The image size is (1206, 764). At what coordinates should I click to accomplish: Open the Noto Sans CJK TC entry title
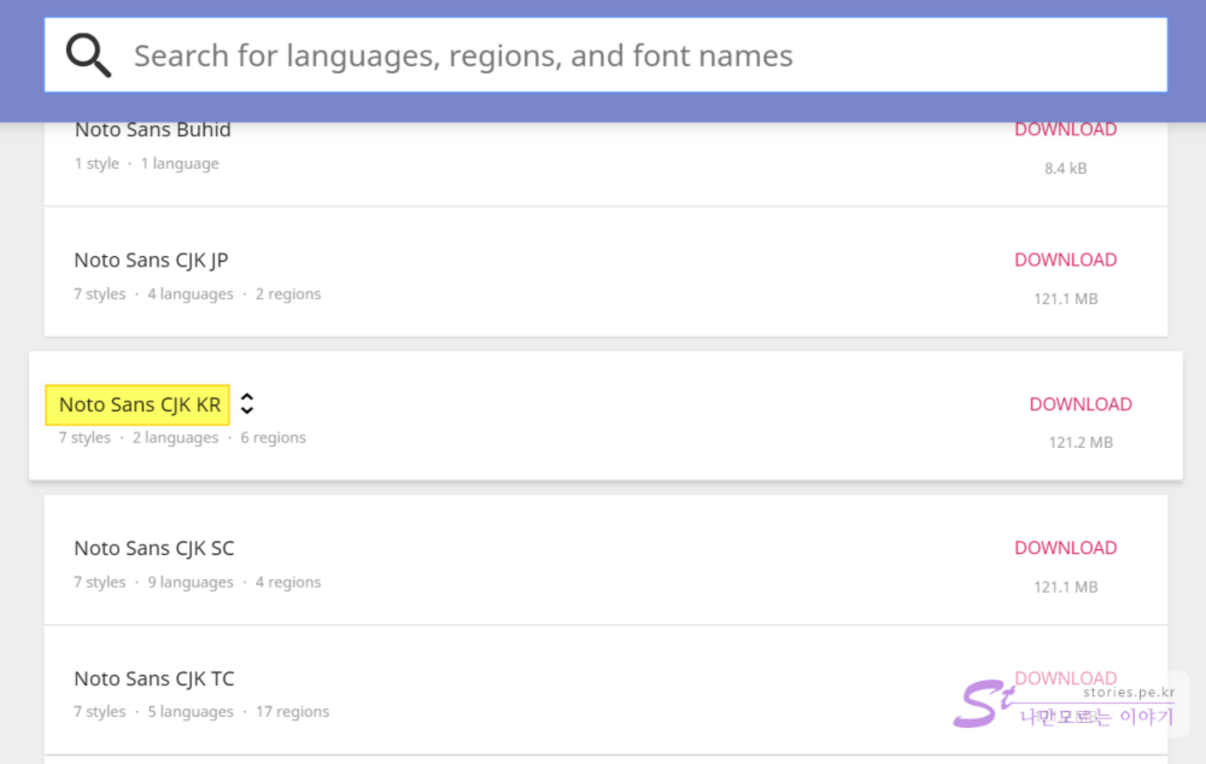[154, 679]
